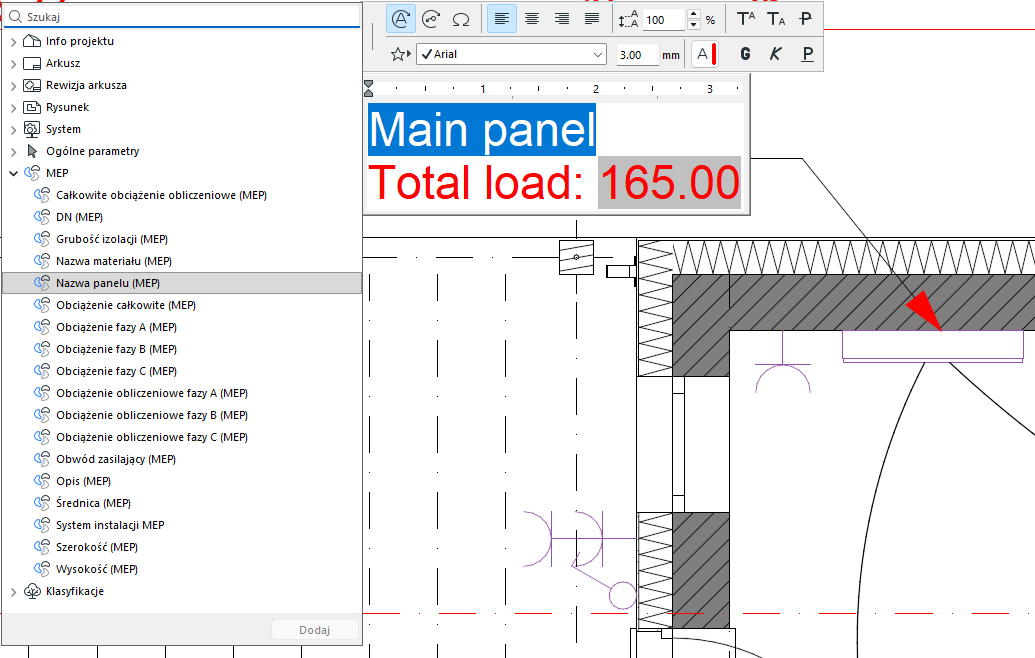Image resolution: width=1035 pixels, height=658 pixels.
Task: Click the font size 3.00 field
Action: click(637, 55)
